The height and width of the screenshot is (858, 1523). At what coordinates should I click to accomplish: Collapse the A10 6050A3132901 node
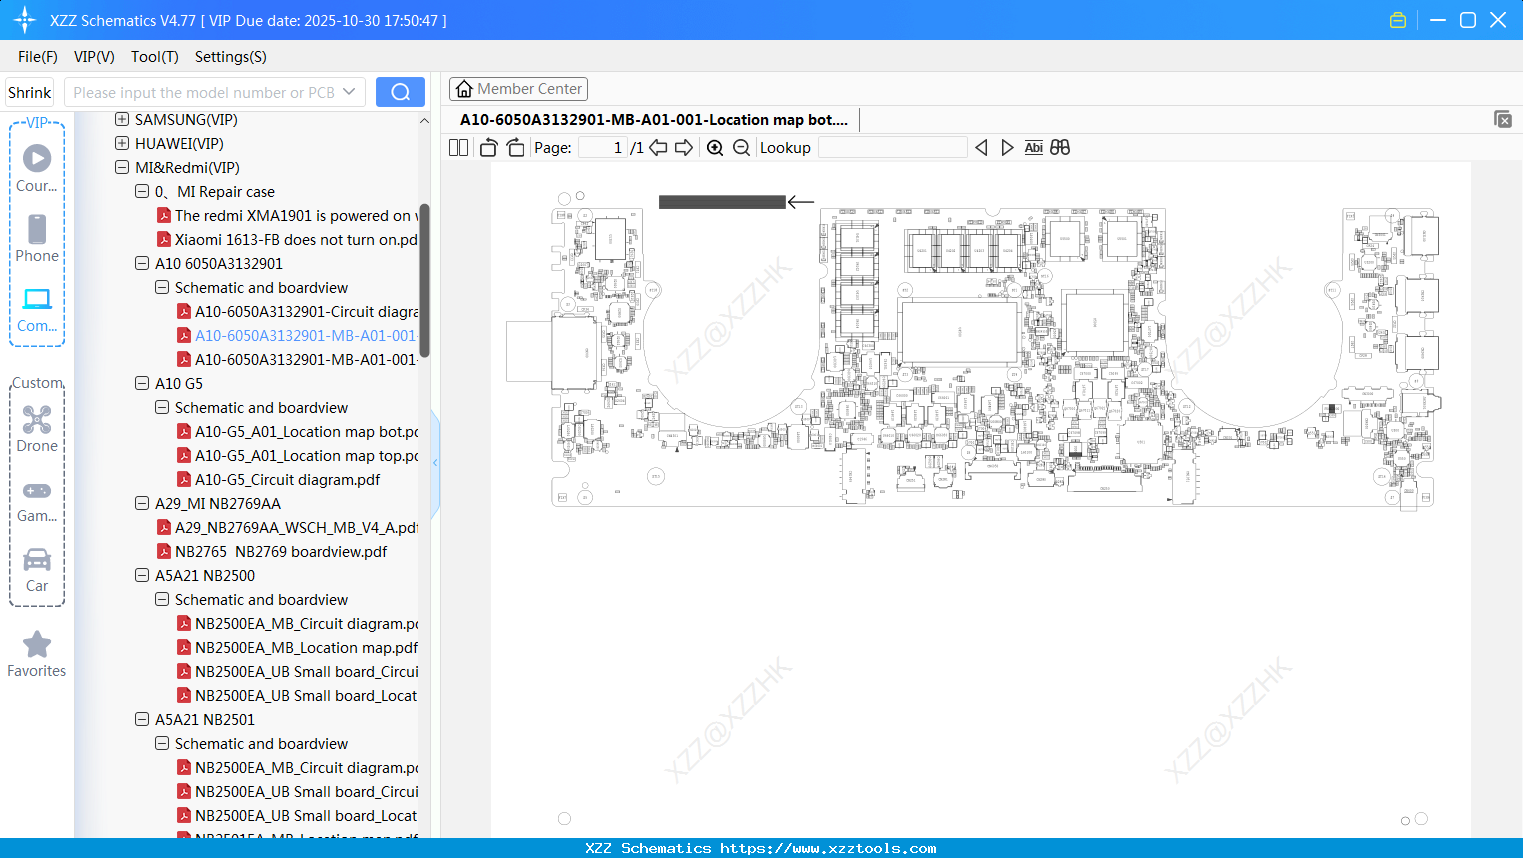142,263
